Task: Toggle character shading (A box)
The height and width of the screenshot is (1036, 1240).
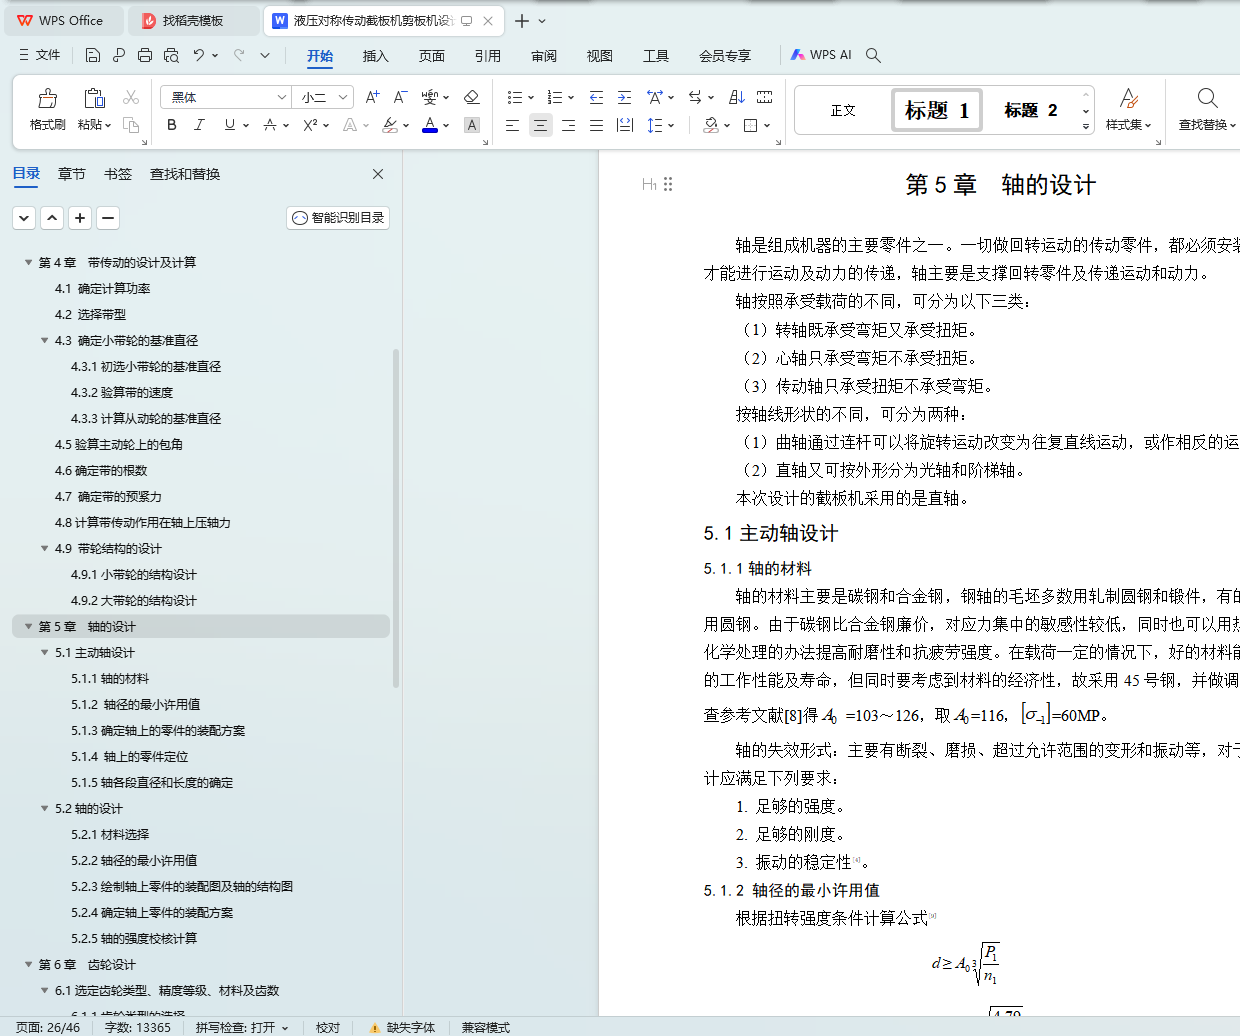Action: [x=472, y=125]
